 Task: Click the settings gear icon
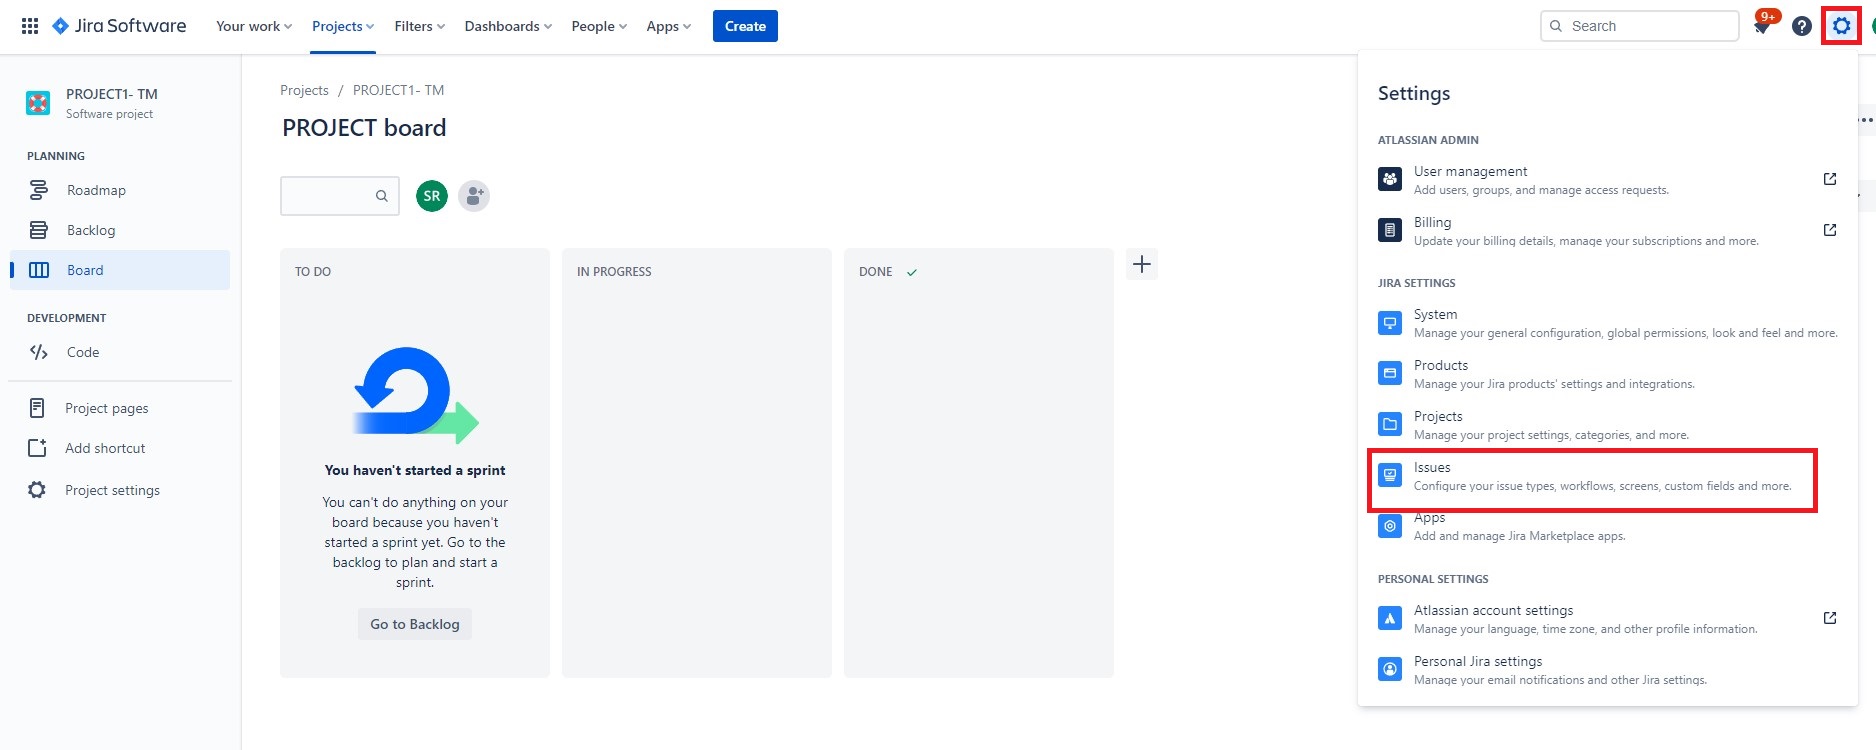1841,26
